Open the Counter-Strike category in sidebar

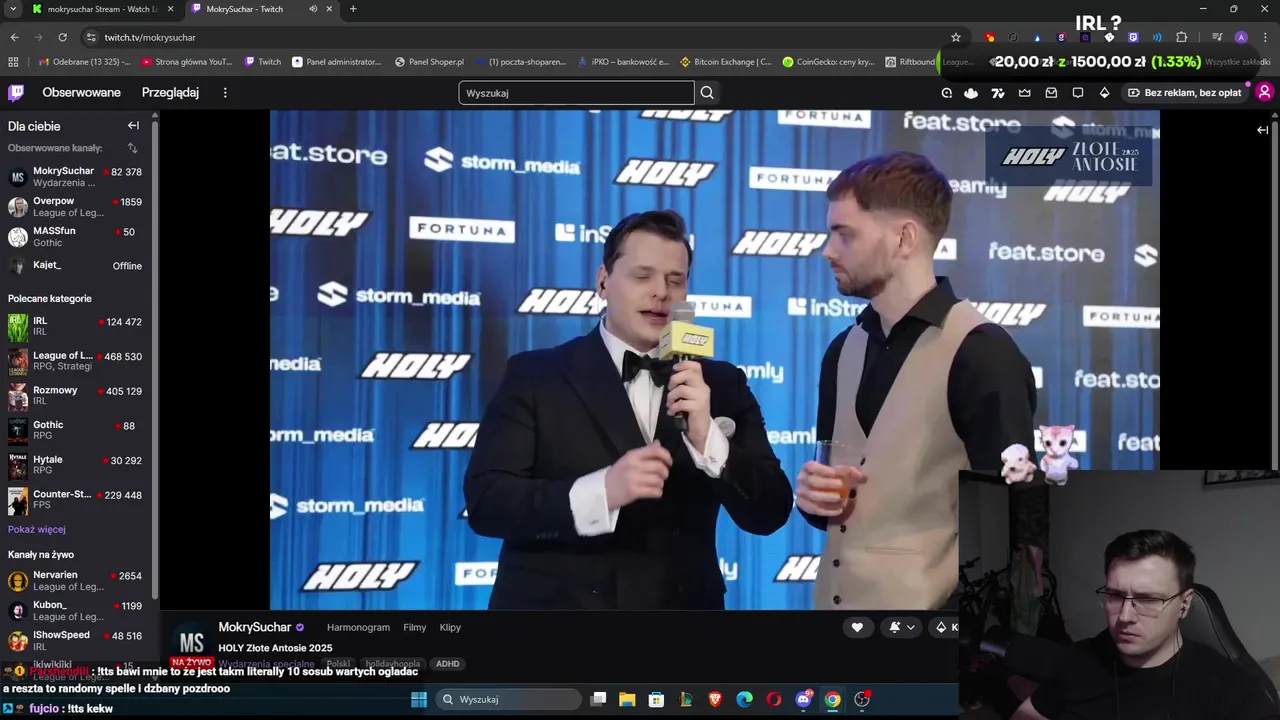[x=76, y=499]
